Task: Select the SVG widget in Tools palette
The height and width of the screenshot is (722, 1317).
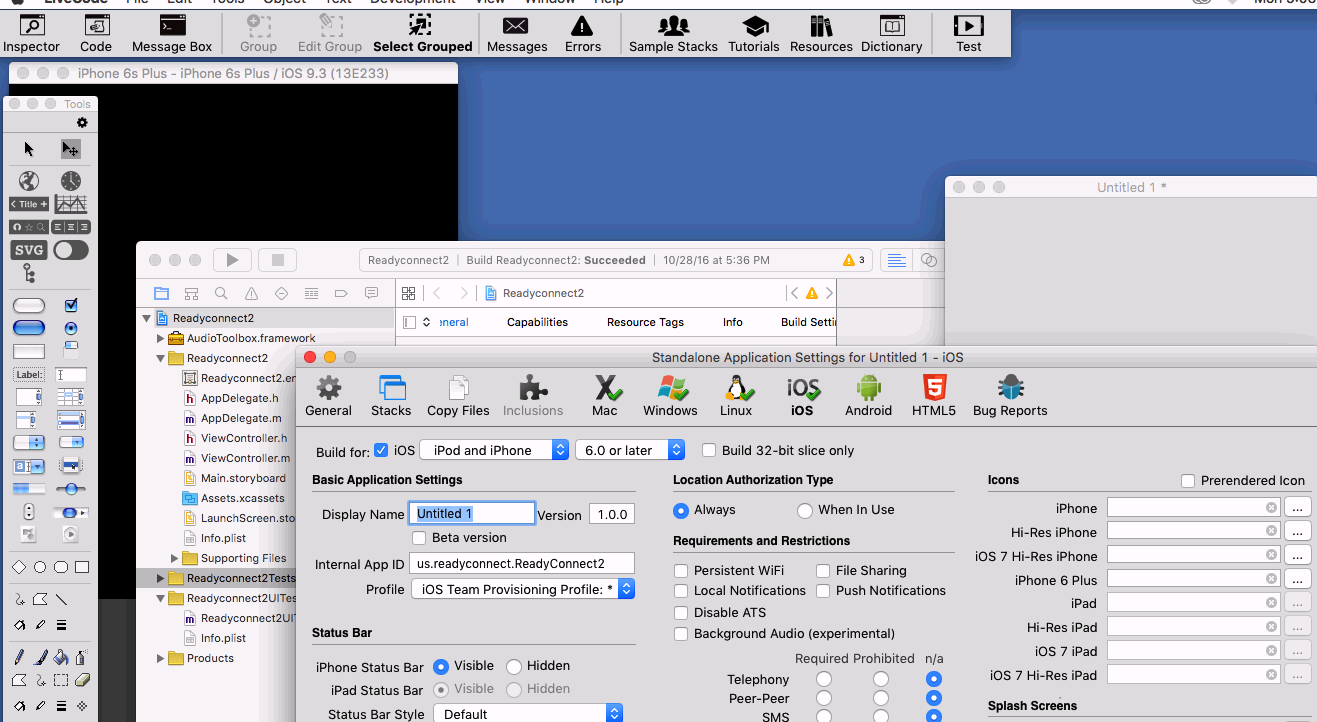Action: coord(28,250)
